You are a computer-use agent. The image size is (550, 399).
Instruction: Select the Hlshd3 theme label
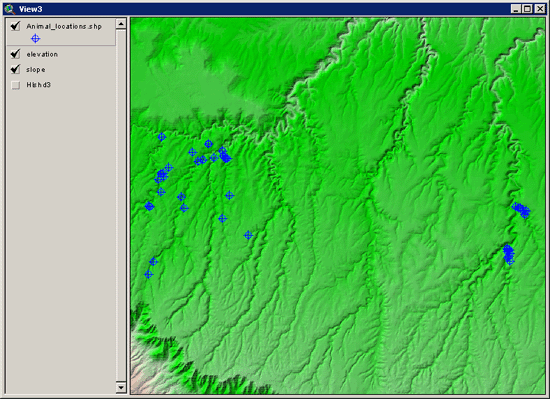tap(39, 85)
